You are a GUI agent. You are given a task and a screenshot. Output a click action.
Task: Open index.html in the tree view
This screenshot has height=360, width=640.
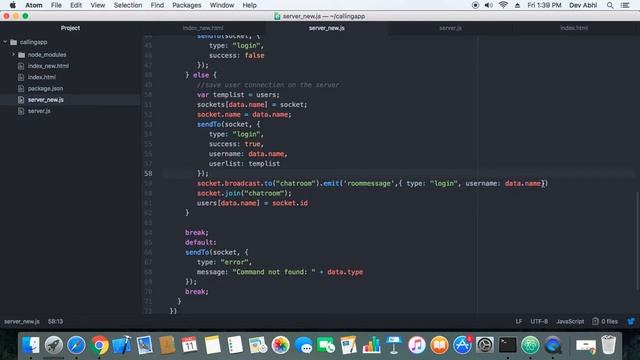[42, 77]
